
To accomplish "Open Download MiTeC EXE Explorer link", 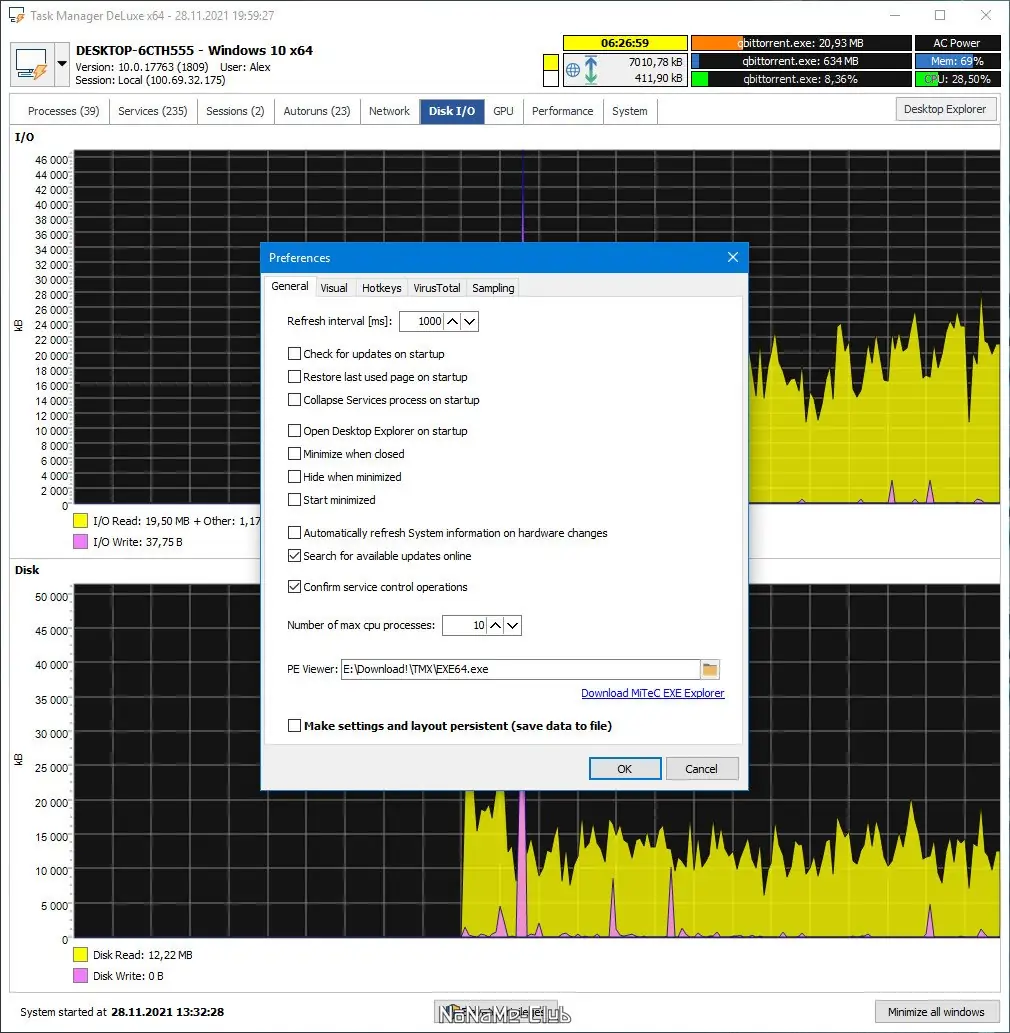I will pyautogui.click(x=653, y=693).
